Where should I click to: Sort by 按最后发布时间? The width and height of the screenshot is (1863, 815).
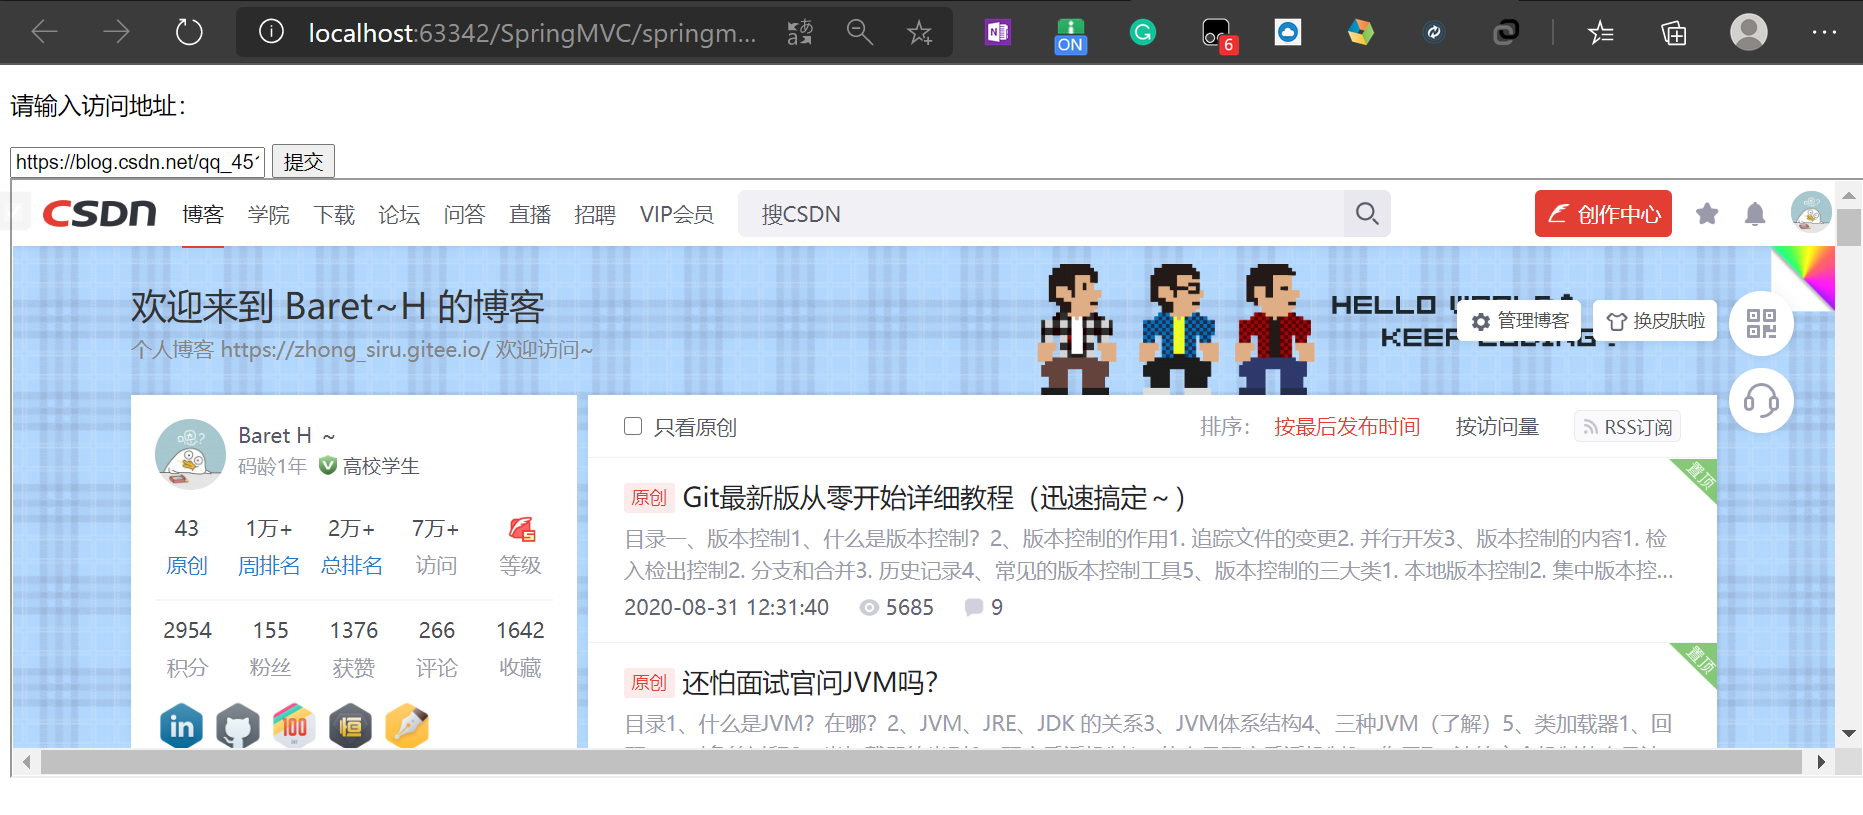tap(1347, 427)
